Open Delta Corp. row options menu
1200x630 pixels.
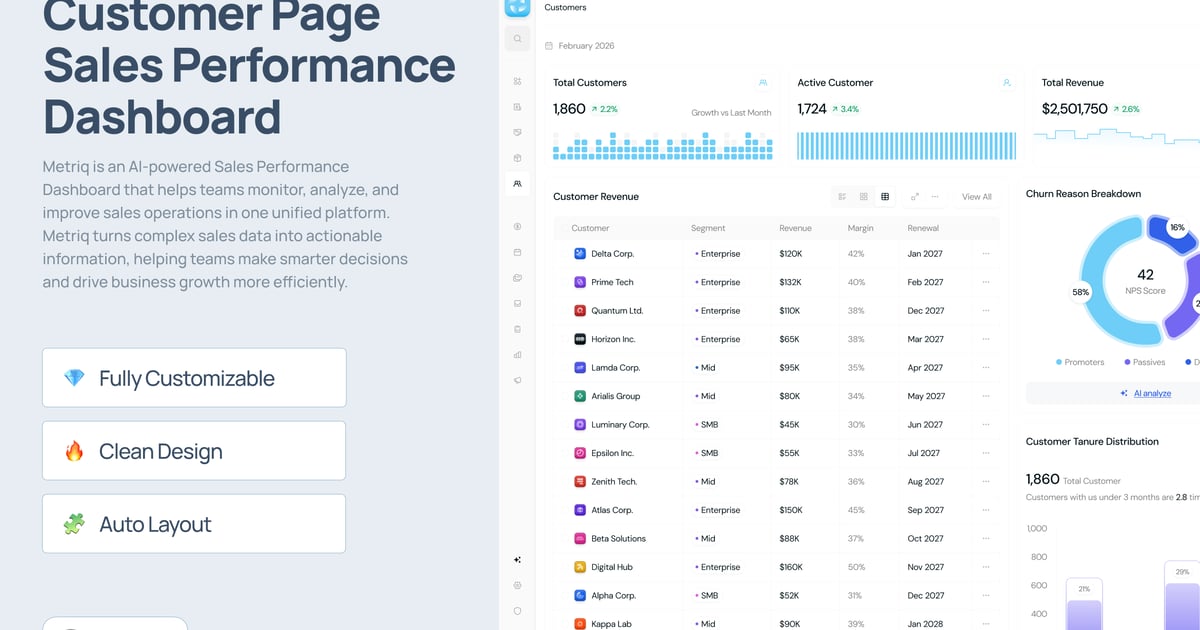[986, 254]
